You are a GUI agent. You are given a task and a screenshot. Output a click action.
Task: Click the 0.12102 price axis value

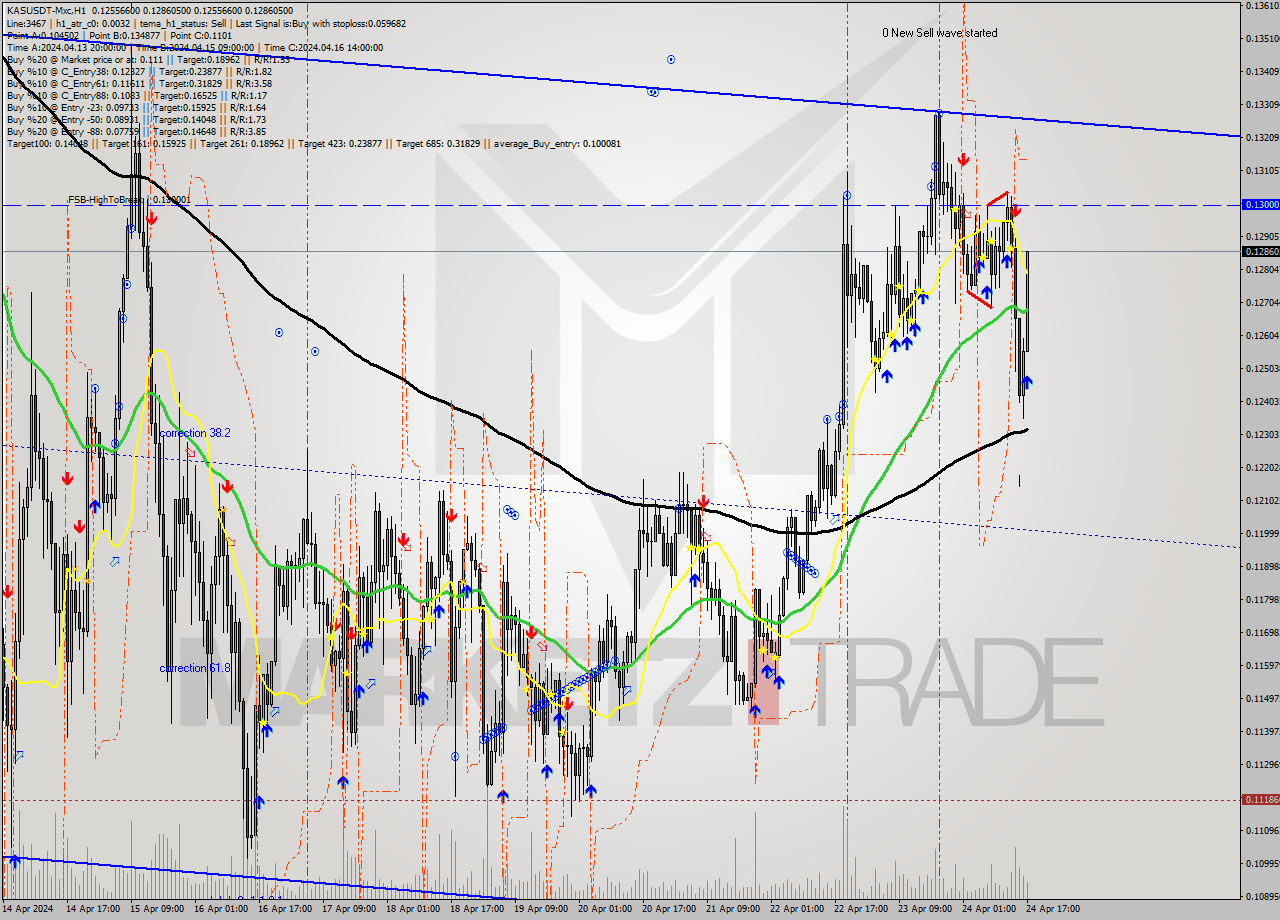coord(1263,500)
